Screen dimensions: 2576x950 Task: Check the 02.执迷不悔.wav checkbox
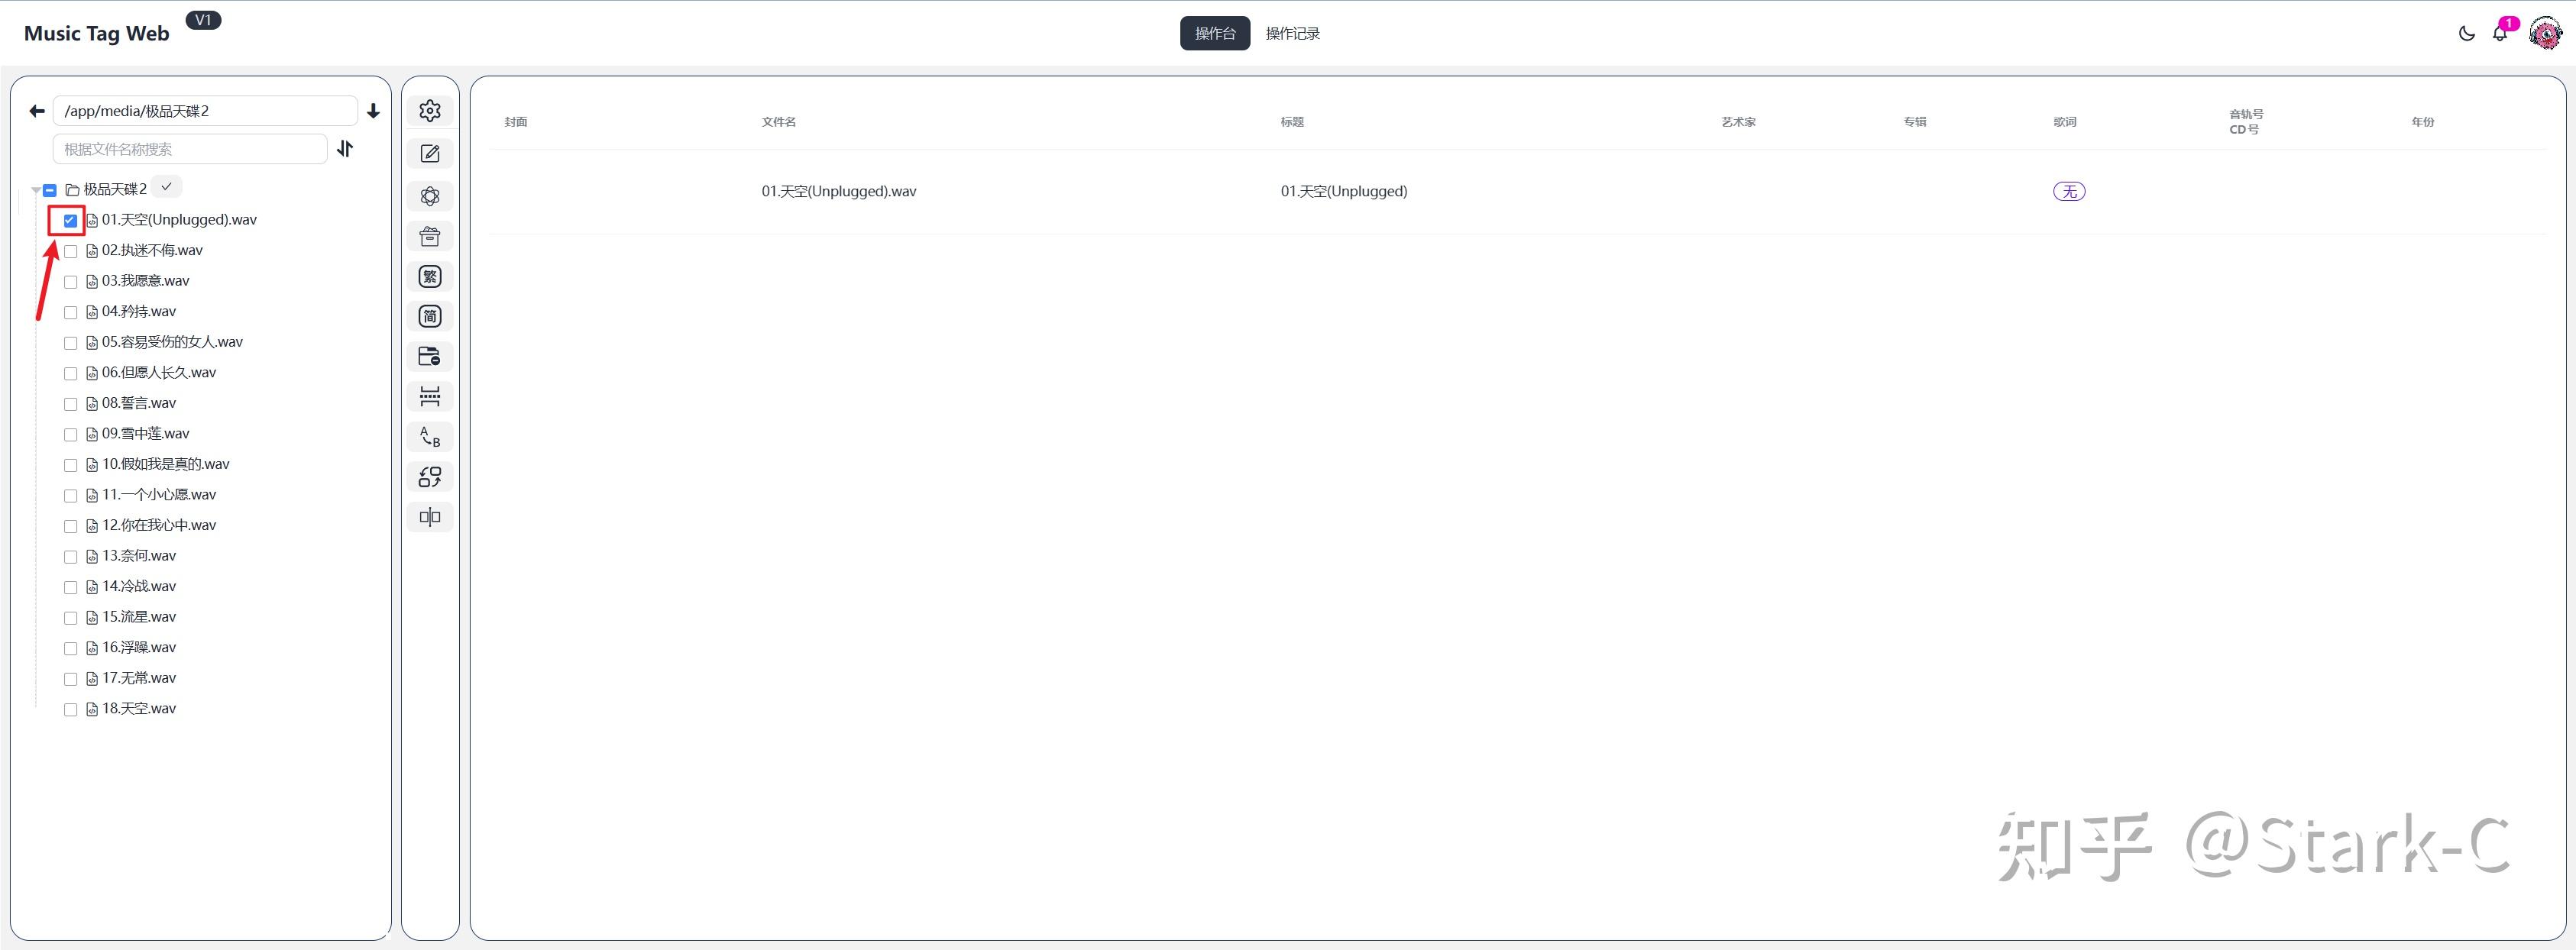(70, 251)
